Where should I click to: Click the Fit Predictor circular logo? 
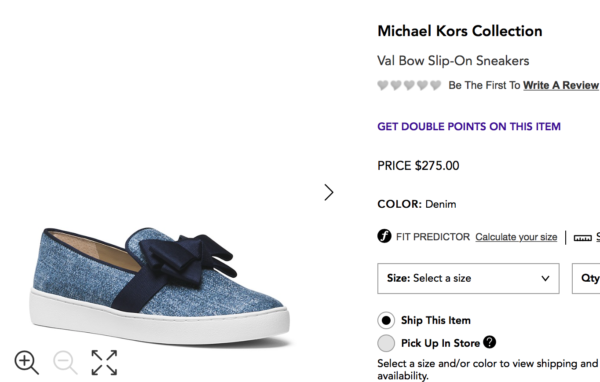384,236
